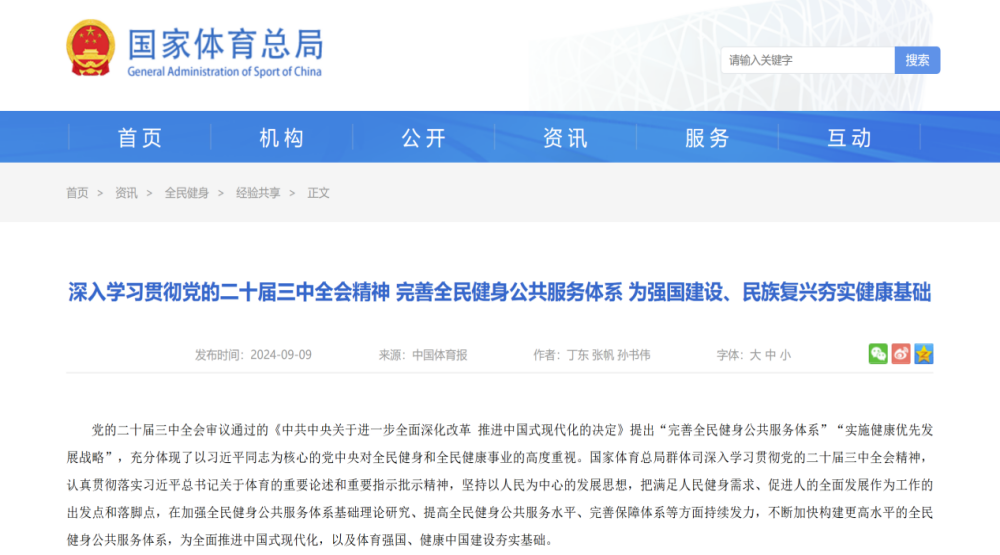Open the 互动 navigation menu item
The width and height of the screenshot is (1000, 555).
click(x=849, y=138)
